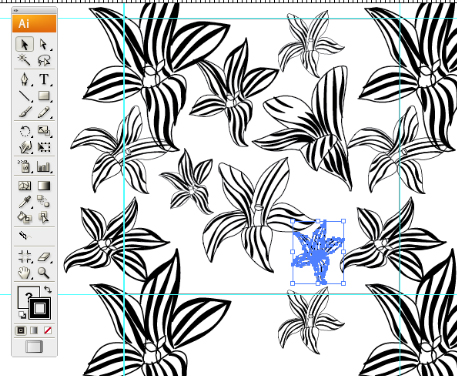Viewport: 457px width, 376px height.
Task: Select the Eyedropper tool
Action: 24,202
